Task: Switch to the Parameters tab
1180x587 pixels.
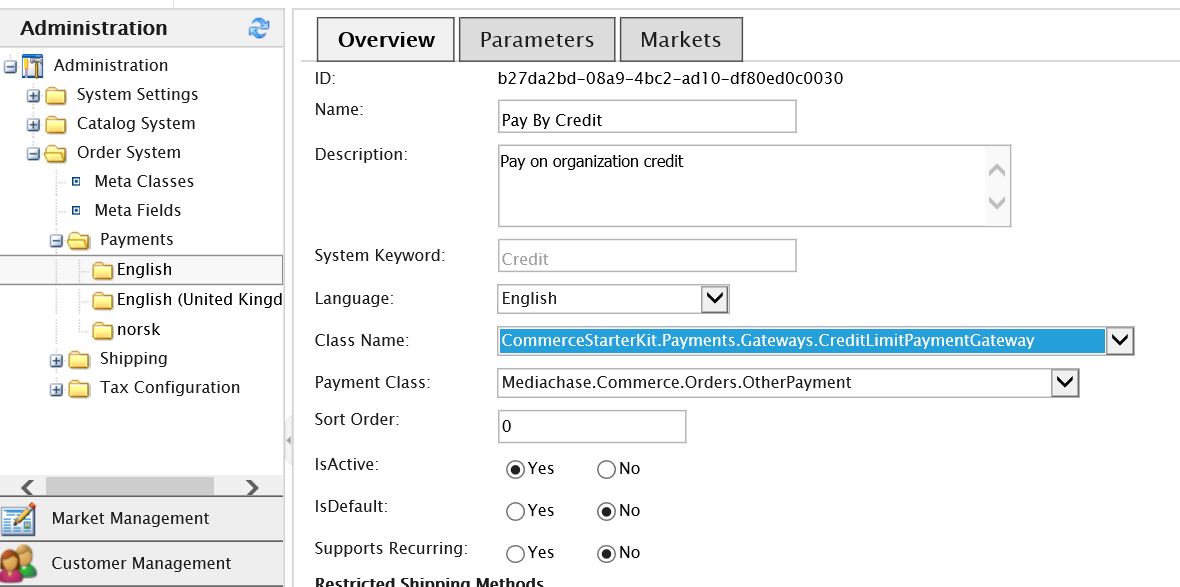Action: pos(537,39)
